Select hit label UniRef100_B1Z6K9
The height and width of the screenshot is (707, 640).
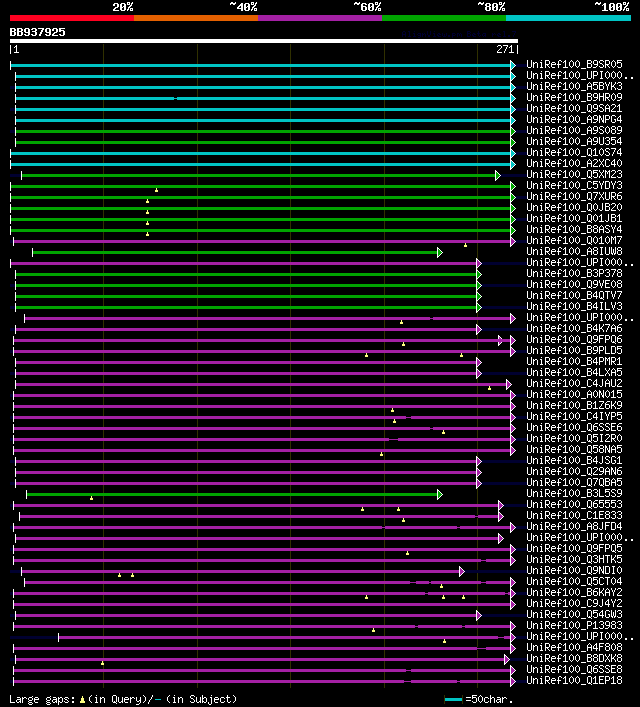[x=574, y=405]
